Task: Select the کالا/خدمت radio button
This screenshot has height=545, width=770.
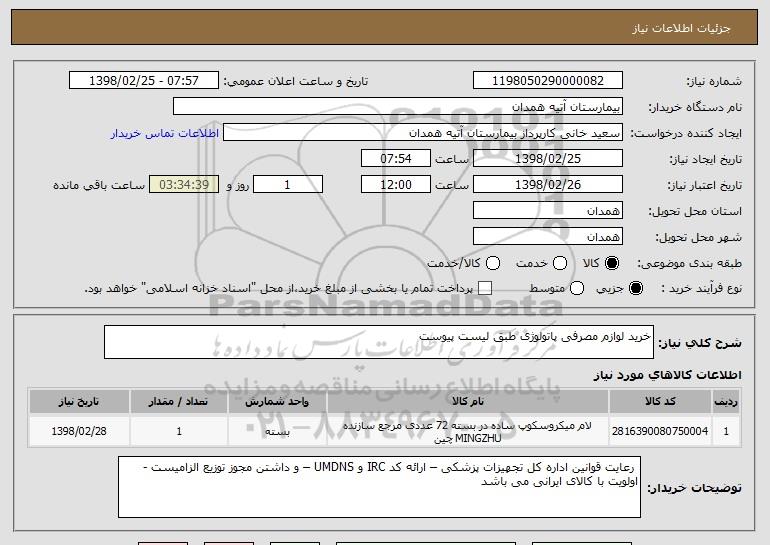Action: [x=493, y=263]
